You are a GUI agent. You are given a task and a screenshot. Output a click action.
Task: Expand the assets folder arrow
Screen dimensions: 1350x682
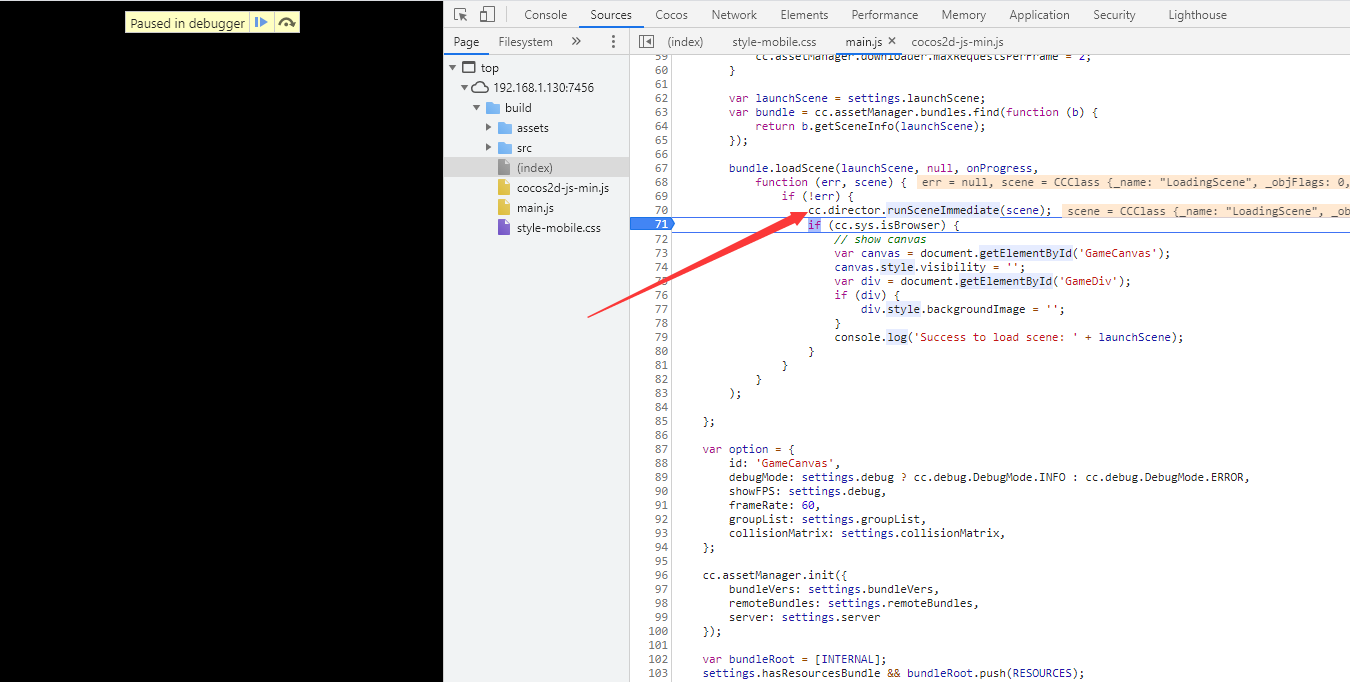pos(489,128)
